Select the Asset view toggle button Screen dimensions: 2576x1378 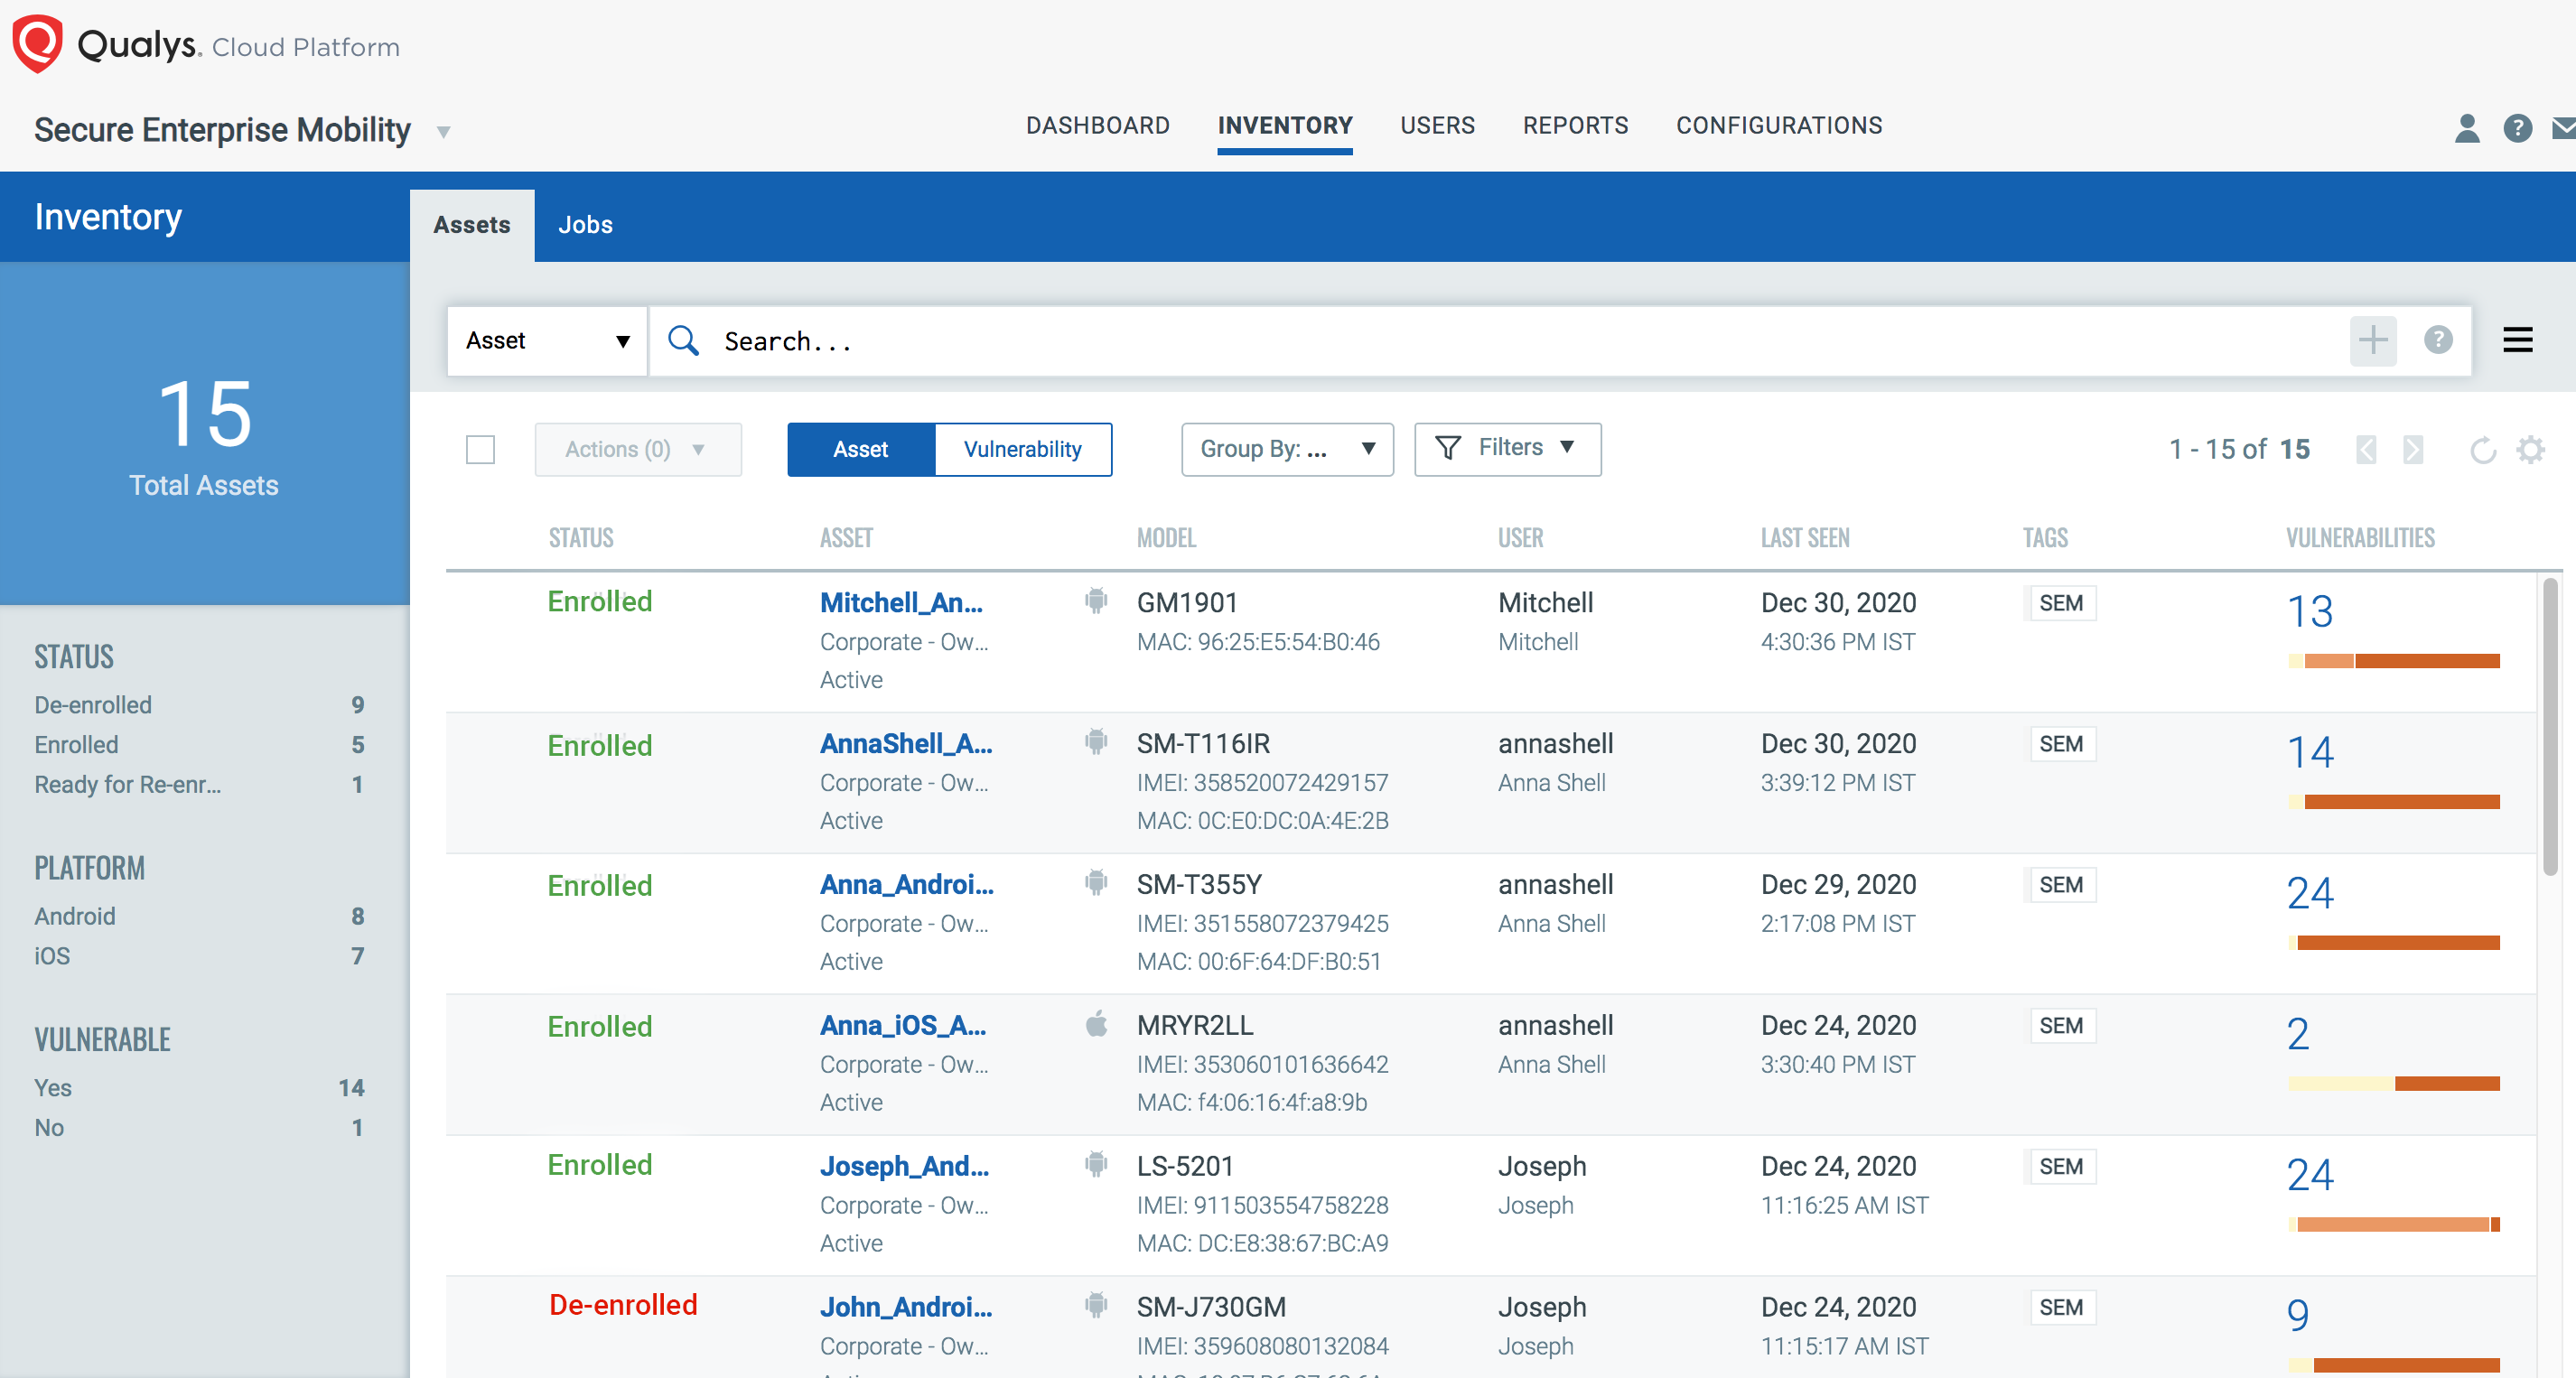(x=860, y=449)
